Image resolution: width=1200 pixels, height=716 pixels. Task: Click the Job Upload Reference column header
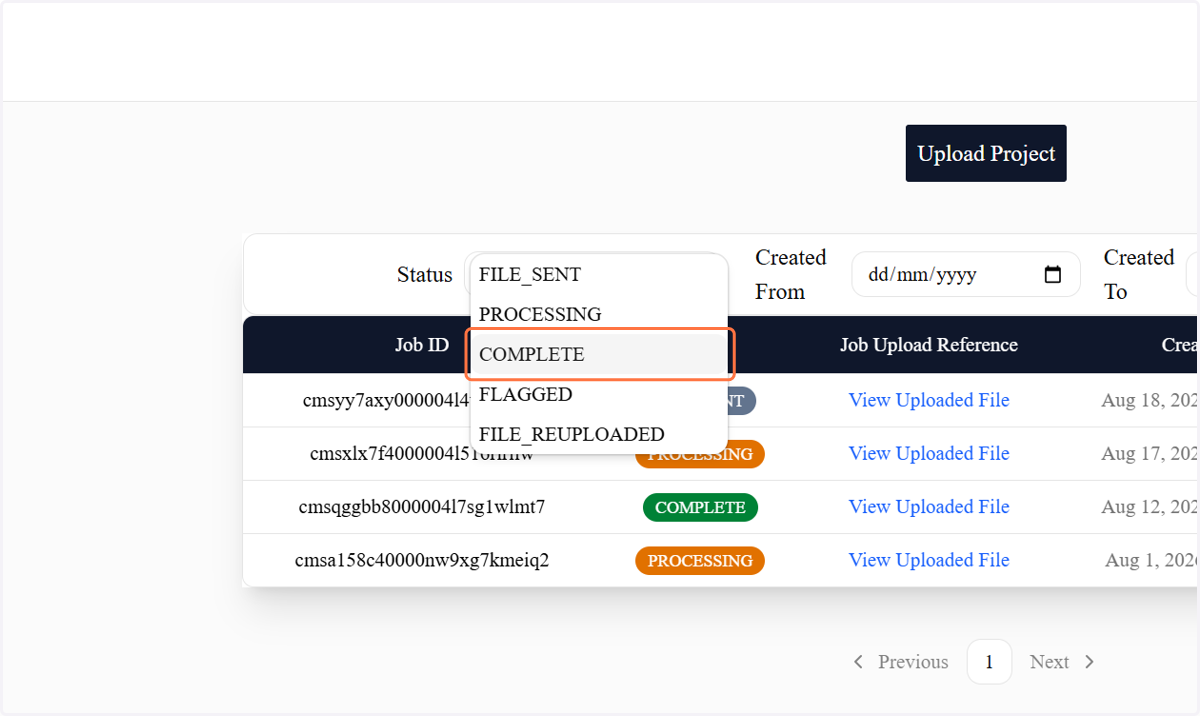click(x=929, y=345)
